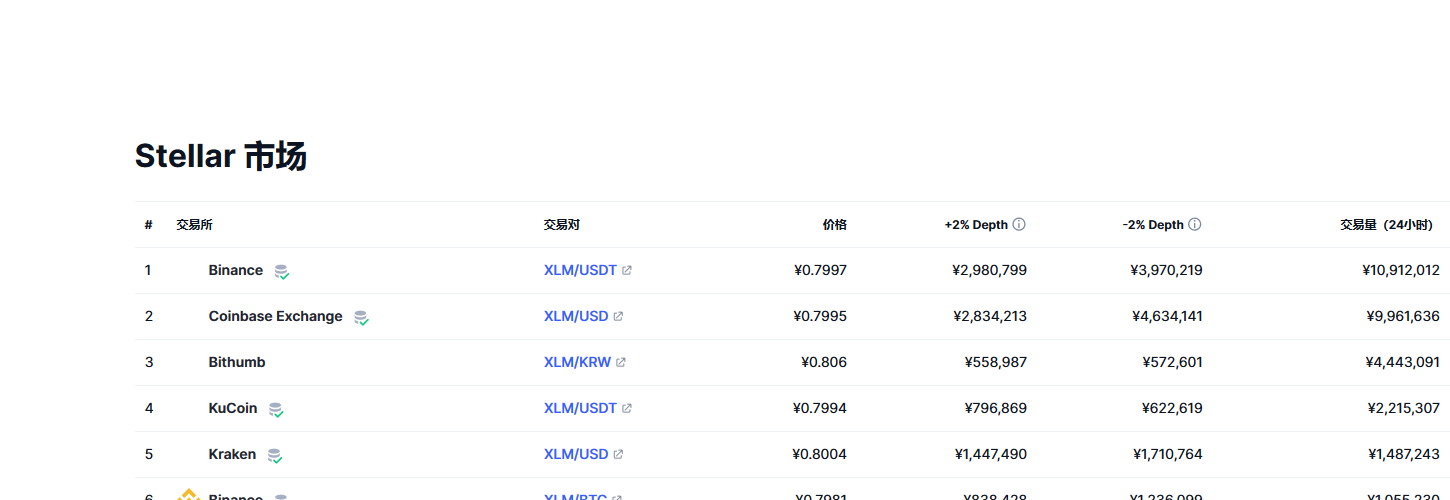
Task: Click the reserves icon next to Coinbase Exchange
Action: click(x=361, y=317)
